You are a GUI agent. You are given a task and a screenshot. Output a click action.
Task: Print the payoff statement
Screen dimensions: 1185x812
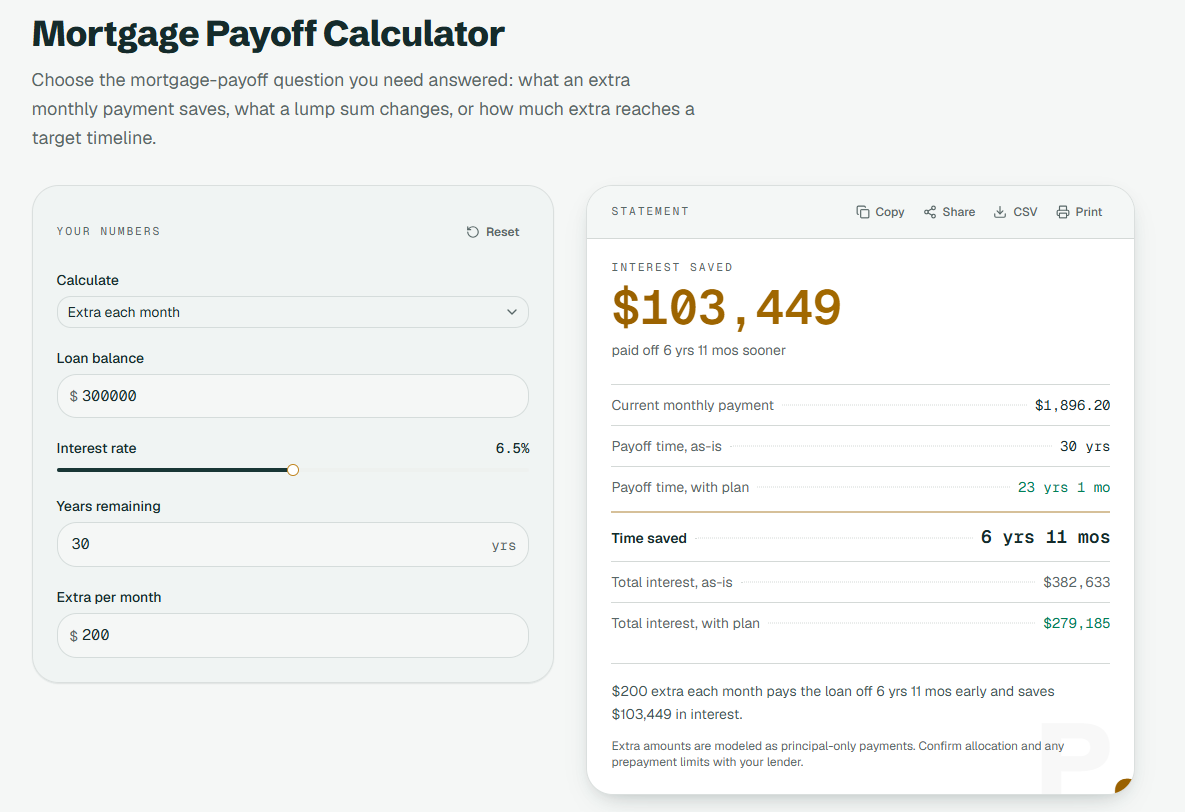1079,212
